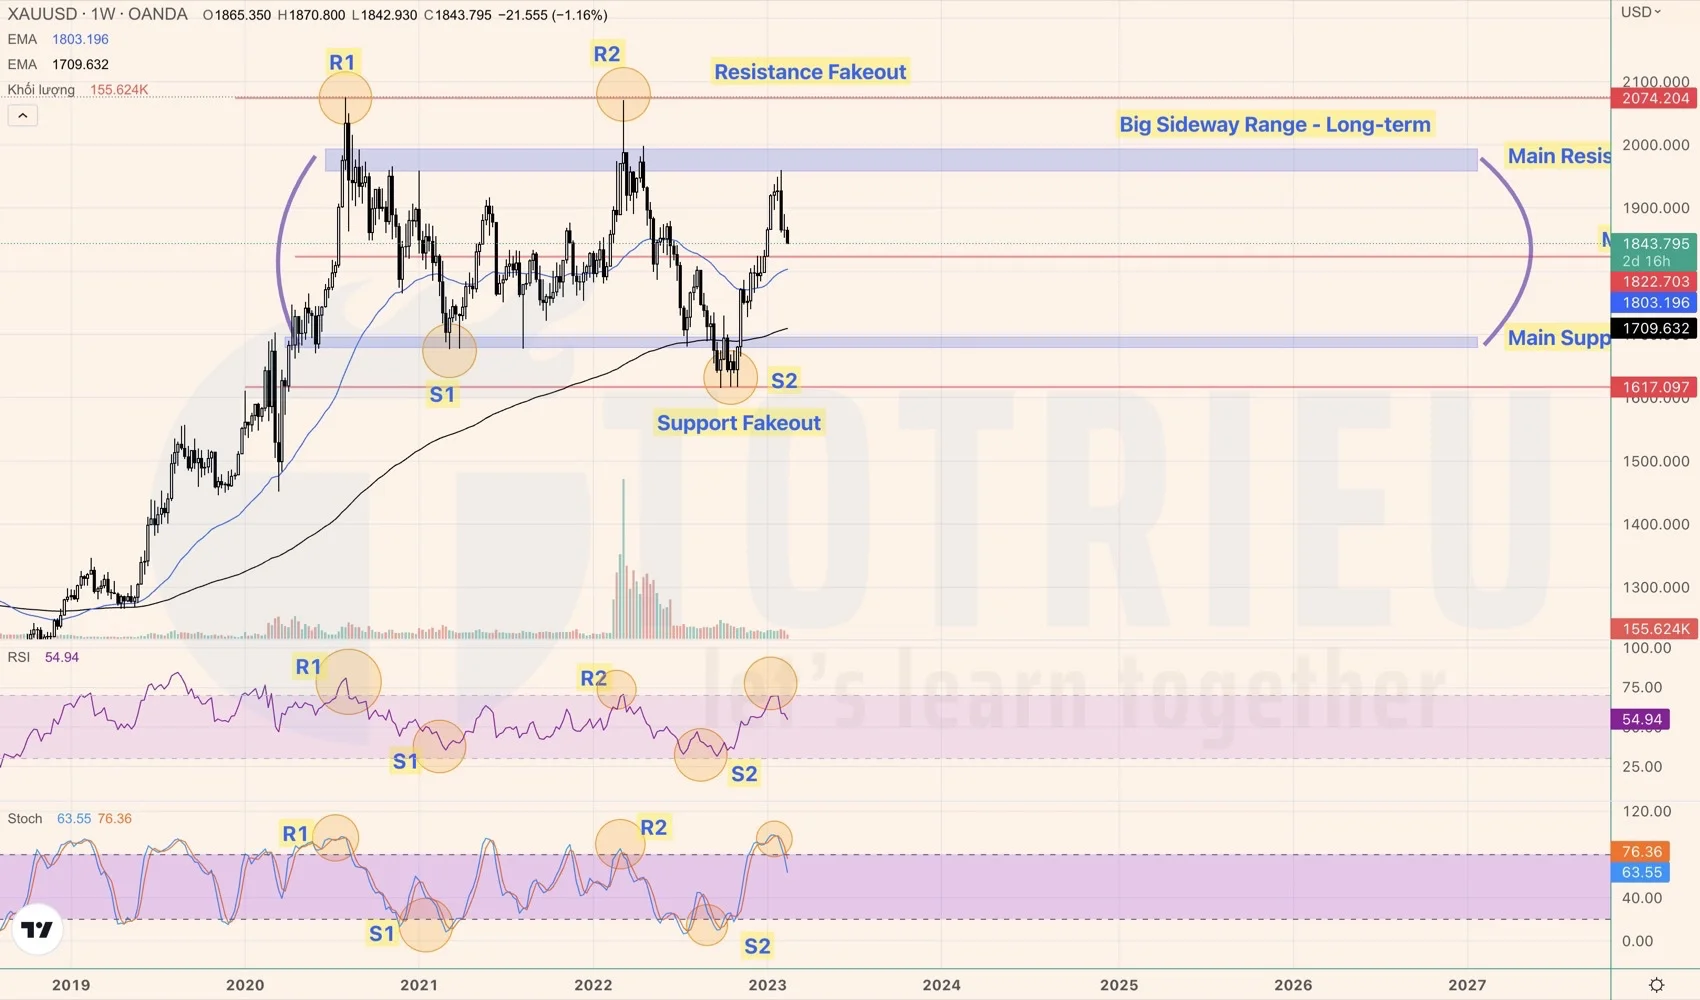Click the 25.00 level on the RSI axis
The image size is (1700, 1000).
[x=1642, y=766]
